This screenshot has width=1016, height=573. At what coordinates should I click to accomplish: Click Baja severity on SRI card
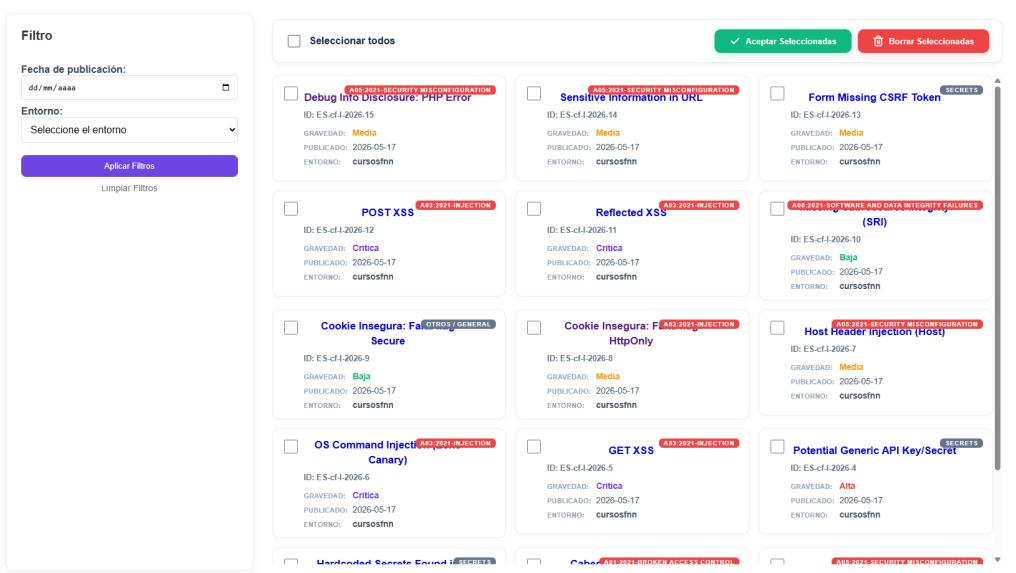click(x=848, y=257)
